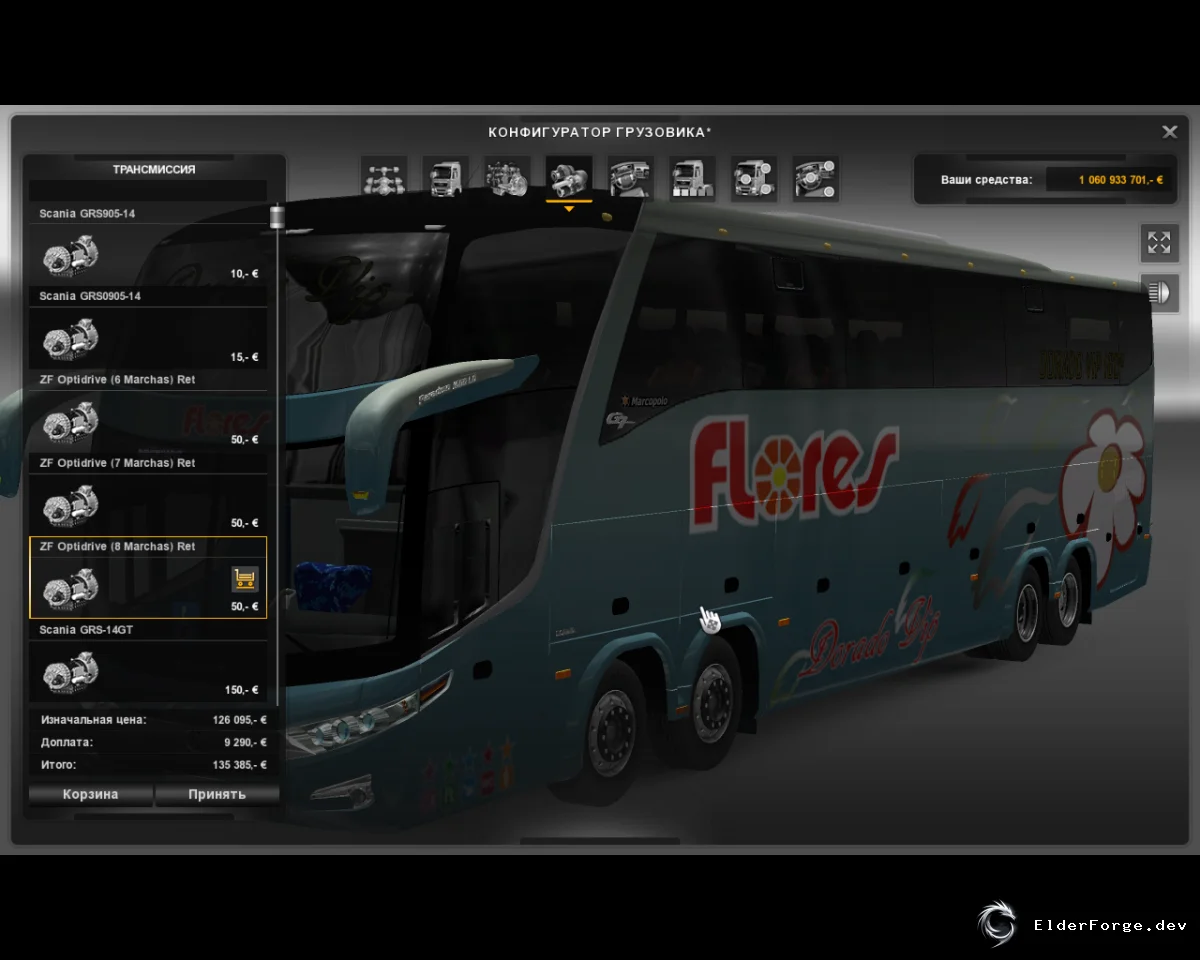The width and height of the screenshot is (1200, 960).
Task: Click the Принять button
Action: 217,795
